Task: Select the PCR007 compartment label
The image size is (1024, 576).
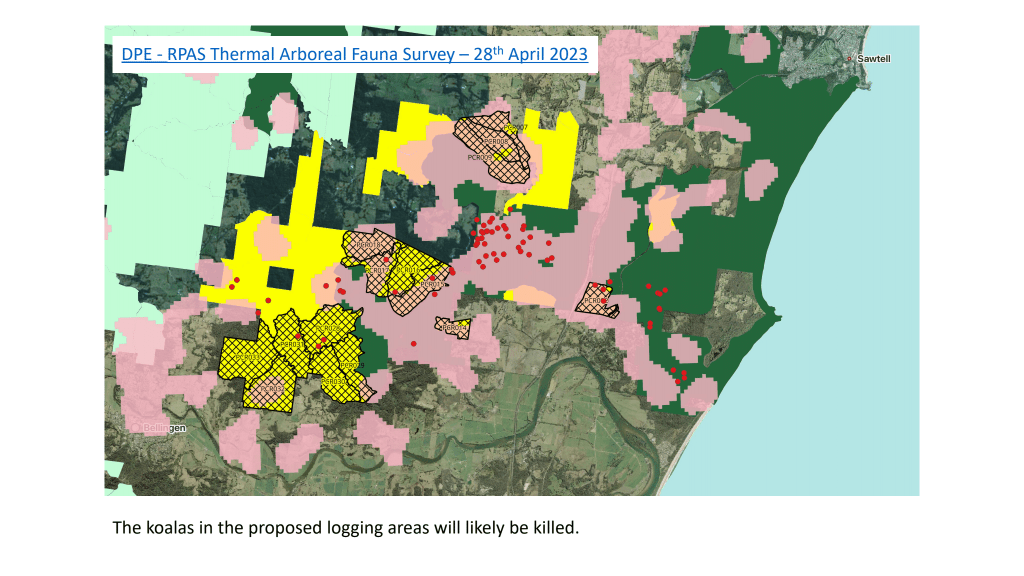Action: click(517, 128)
